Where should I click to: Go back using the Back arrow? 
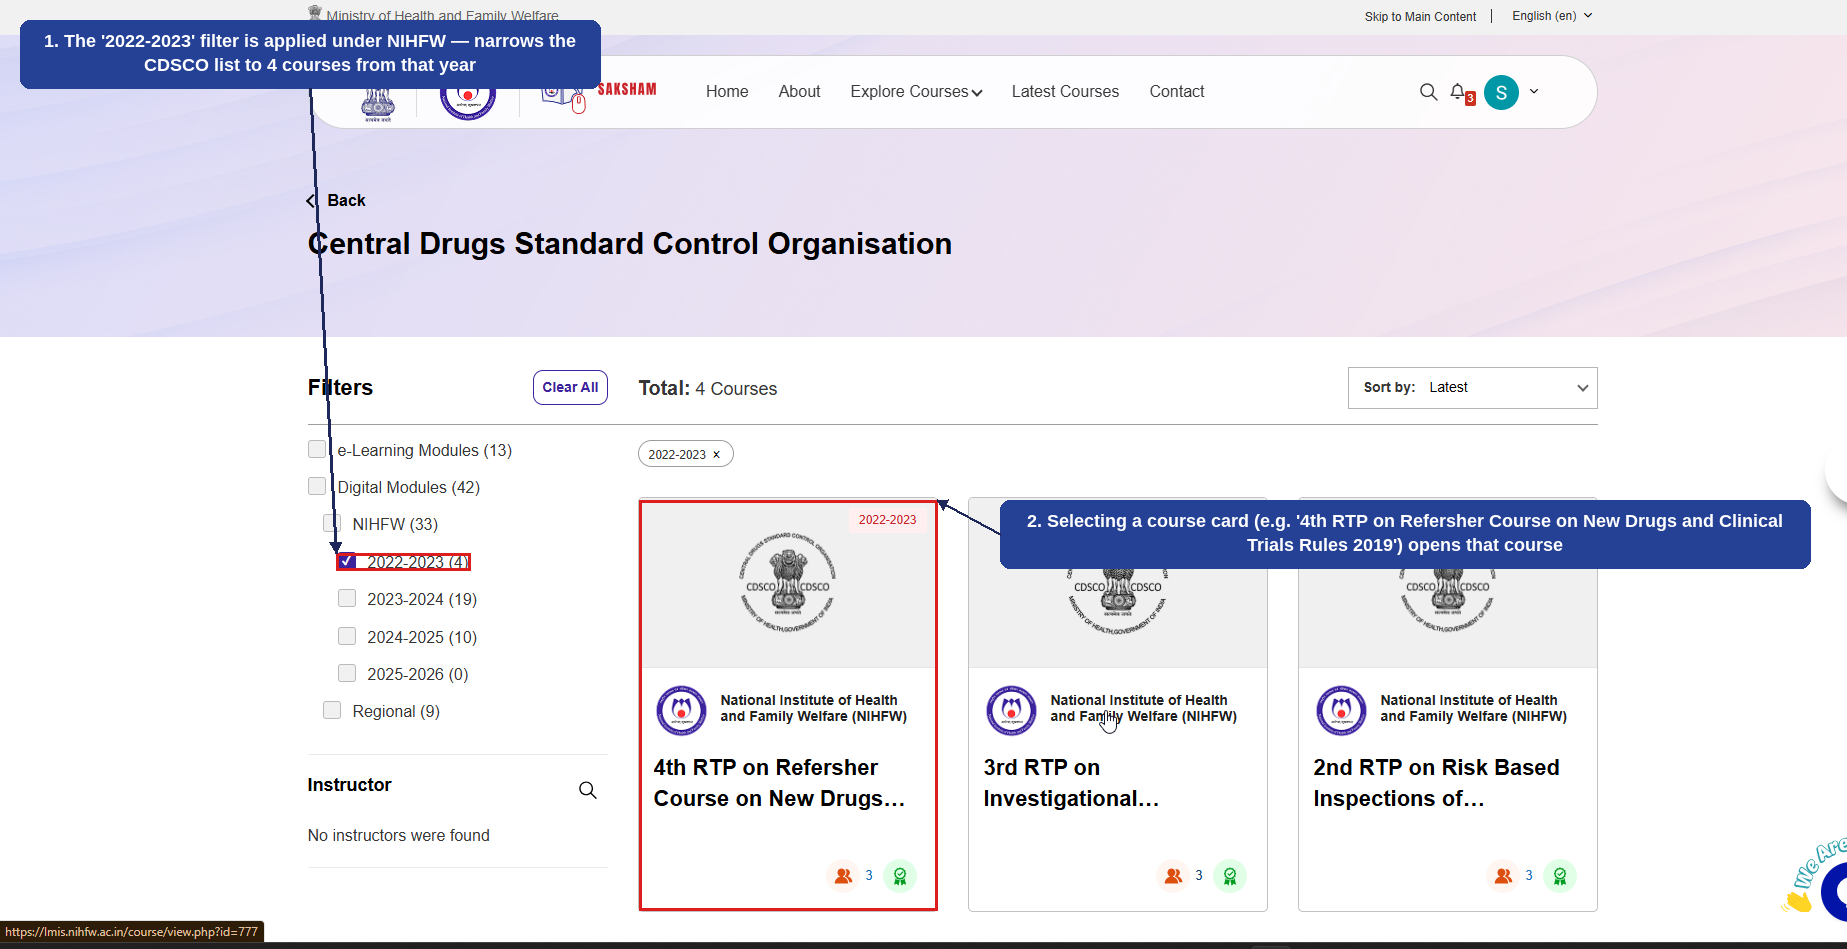coord(337,201)
